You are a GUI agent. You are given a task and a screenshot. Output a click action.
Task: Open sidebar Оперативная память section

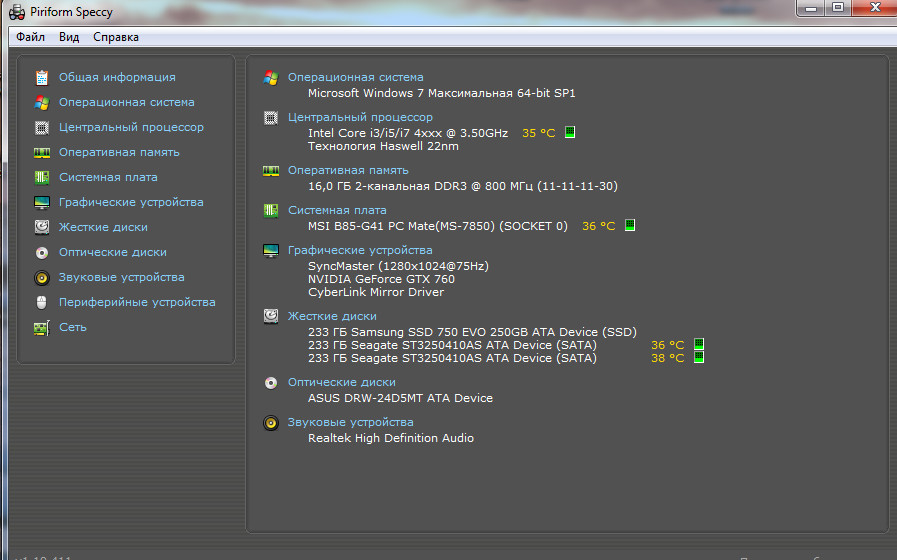(x=119, y=152)
